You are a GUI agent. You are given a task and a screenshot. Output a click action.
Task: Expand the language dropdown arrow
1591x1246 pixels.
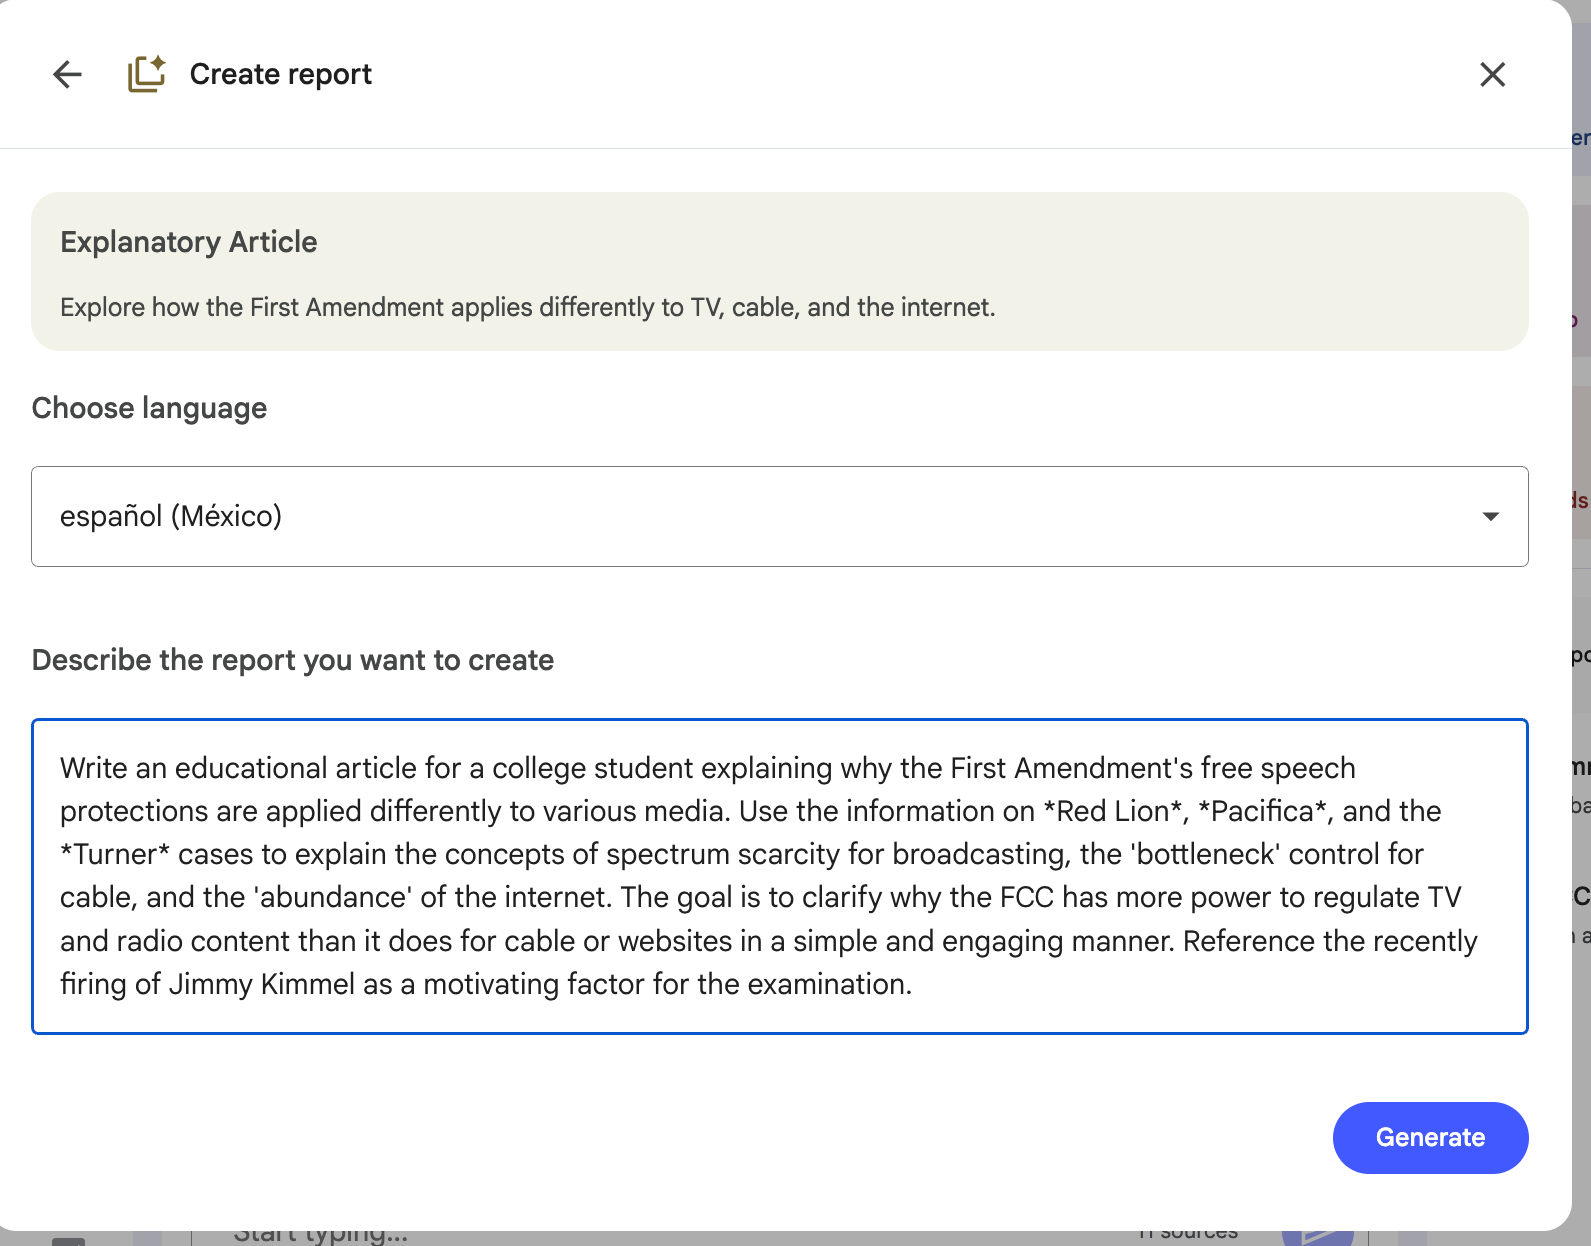pos(1490,516)
